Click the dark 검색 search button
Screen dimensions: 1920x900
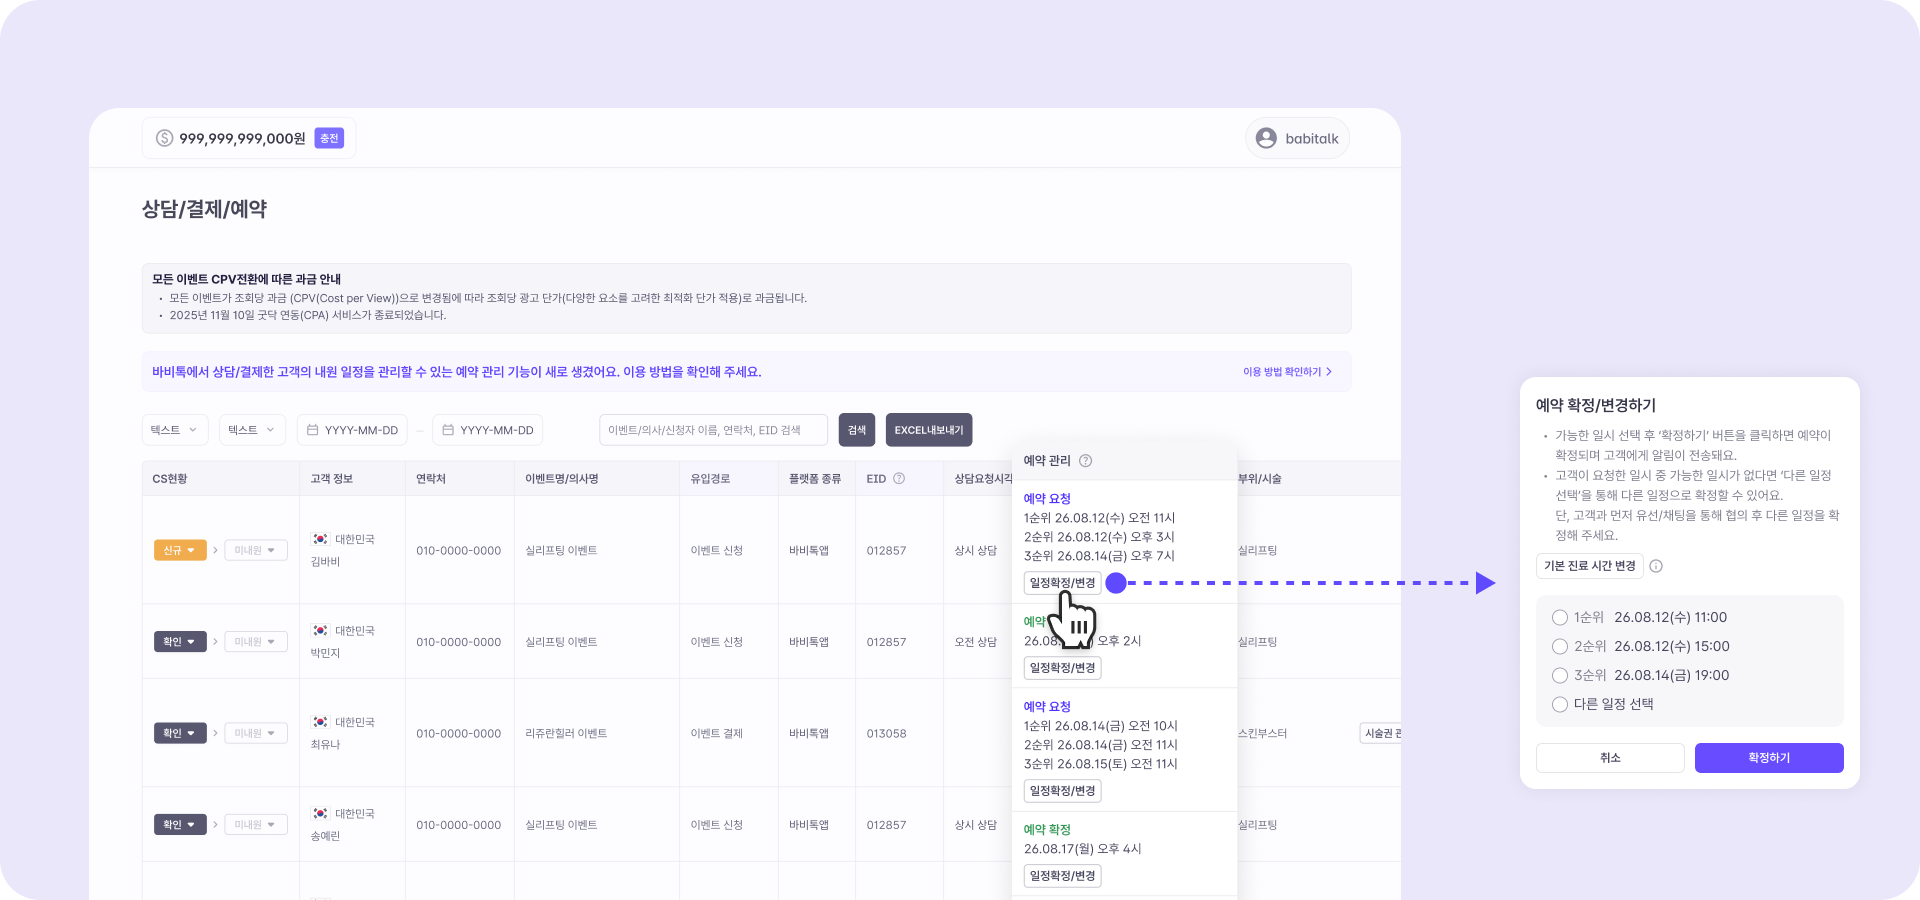tap(857, 430)
